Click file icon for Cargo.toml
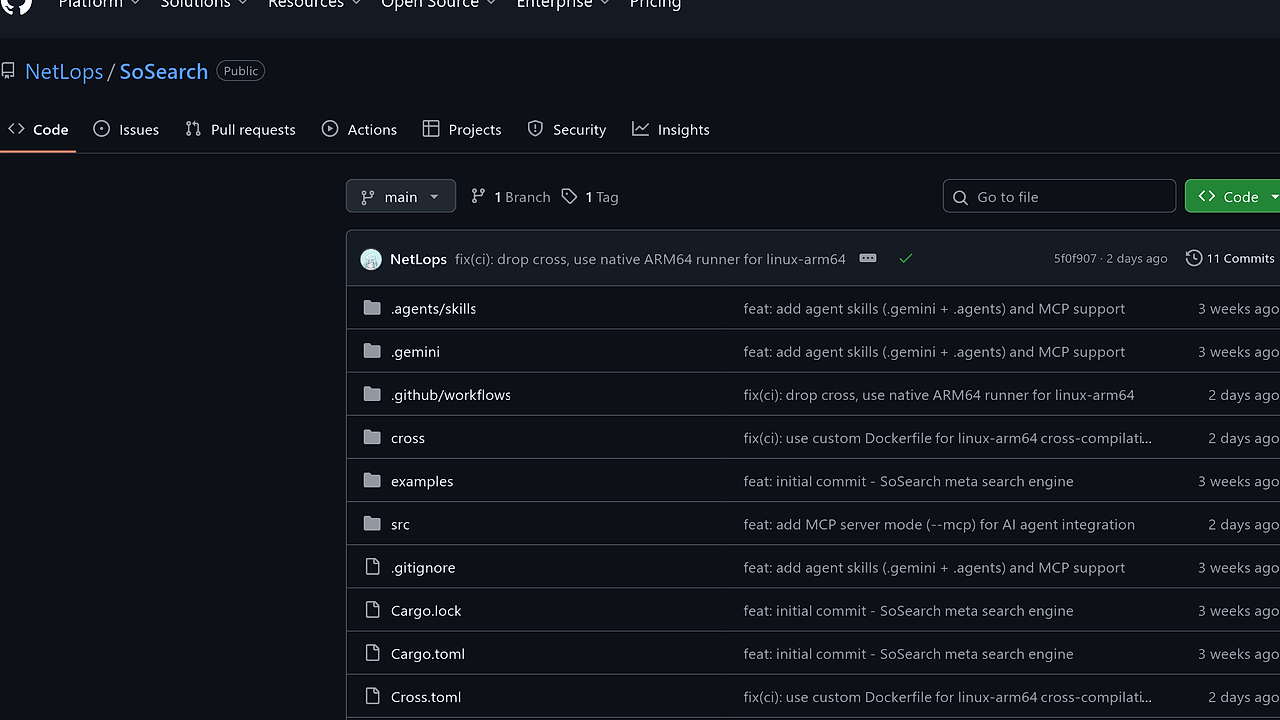The height and width of the screenshot is (720, 1280). 372,652
